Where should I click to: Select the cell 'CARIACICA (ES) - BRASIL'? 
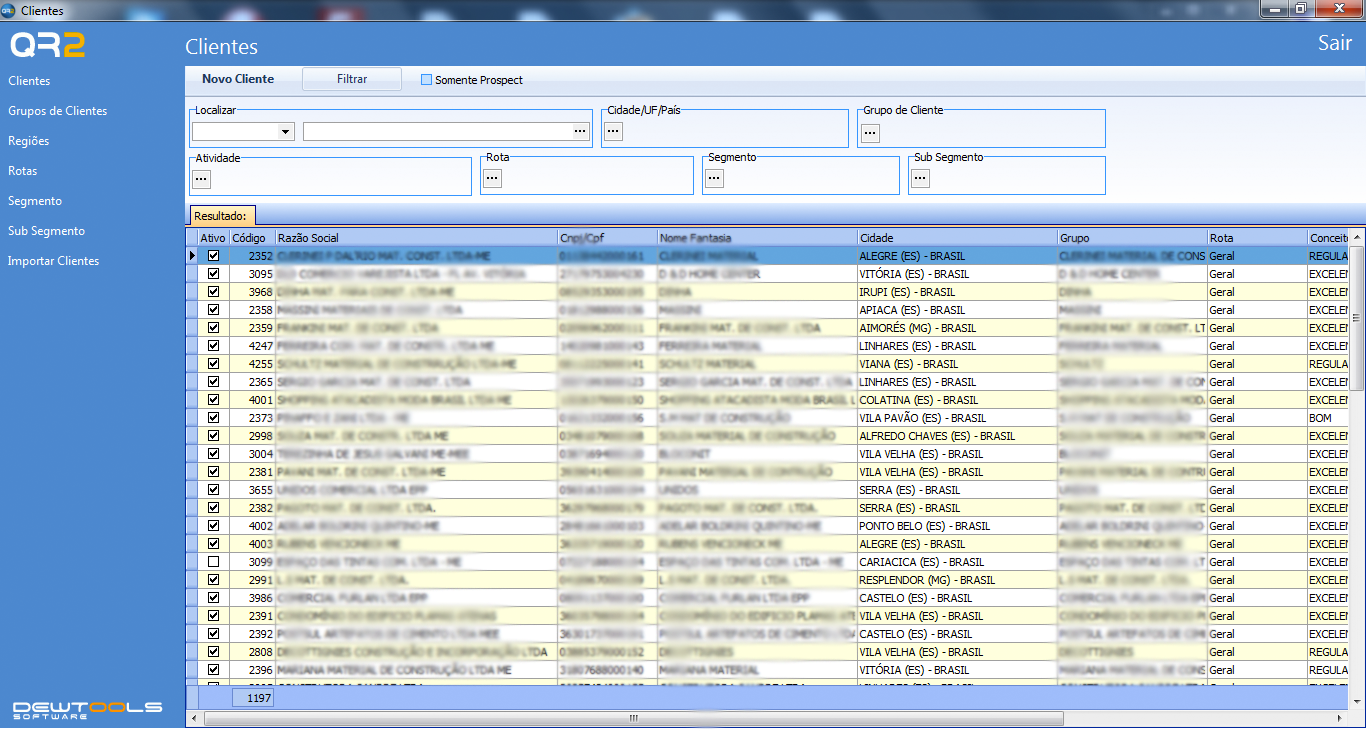coord(957,562)
